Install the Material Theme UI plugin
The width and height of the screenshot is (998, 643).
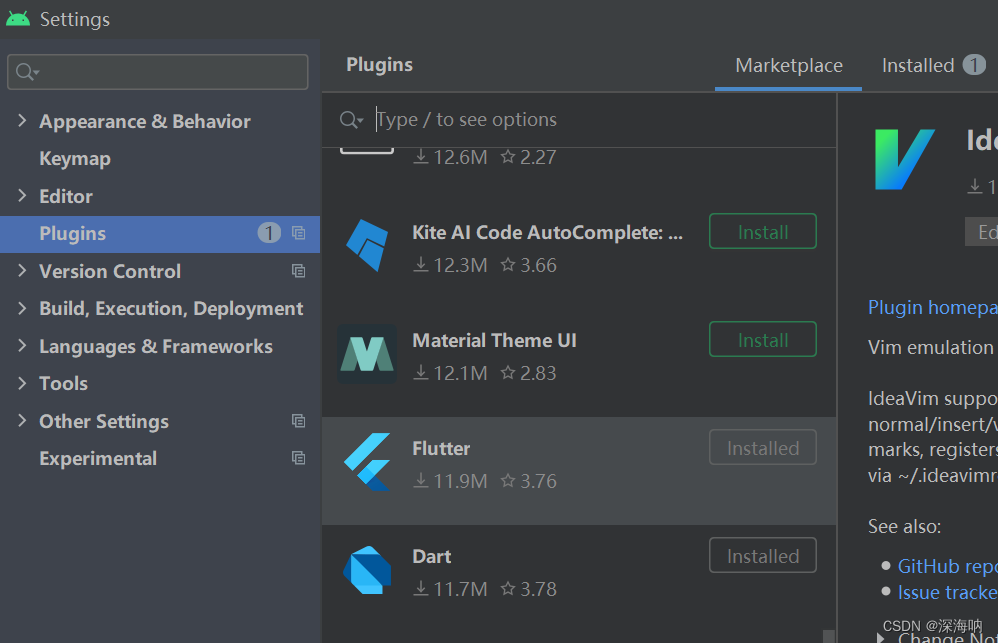pyautogui.click(x=763, y=340)
